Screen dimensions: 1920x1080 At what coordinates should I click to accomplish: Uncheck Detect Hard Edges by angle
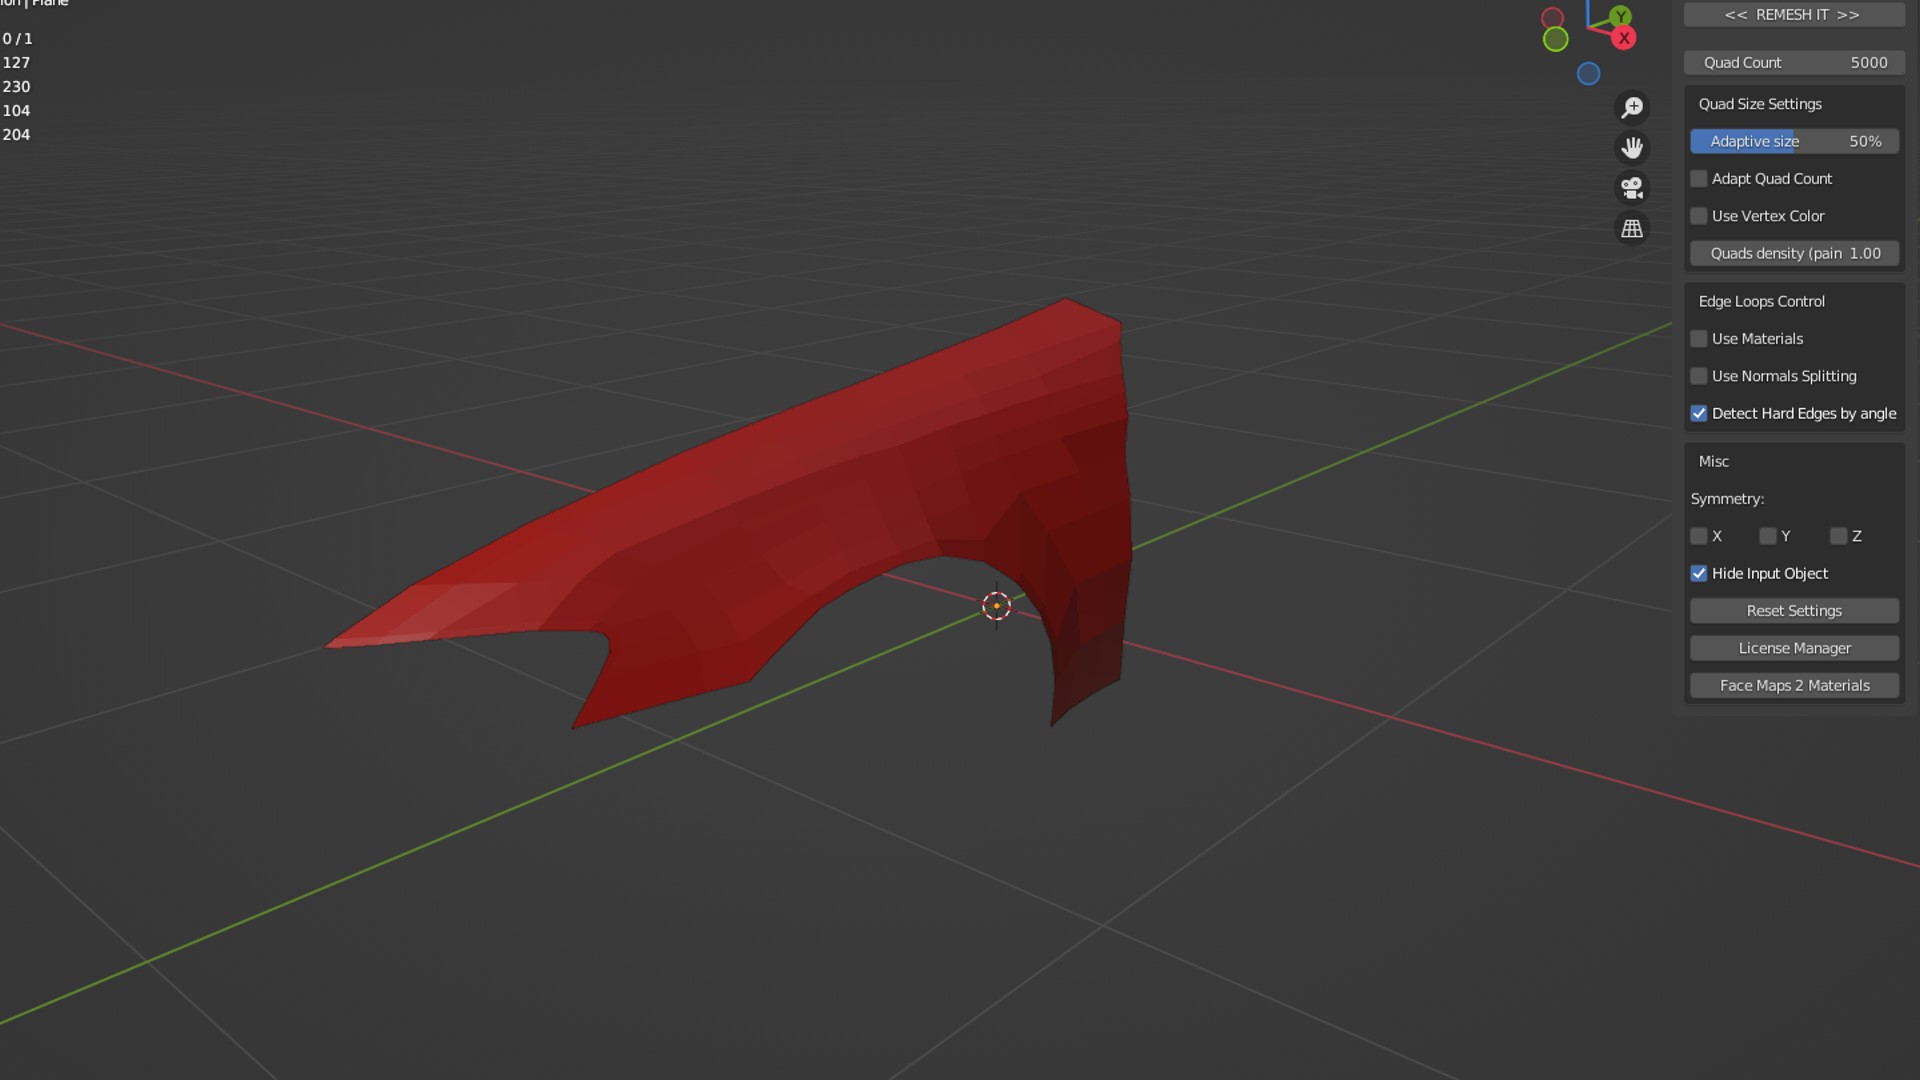point(1699,414)
